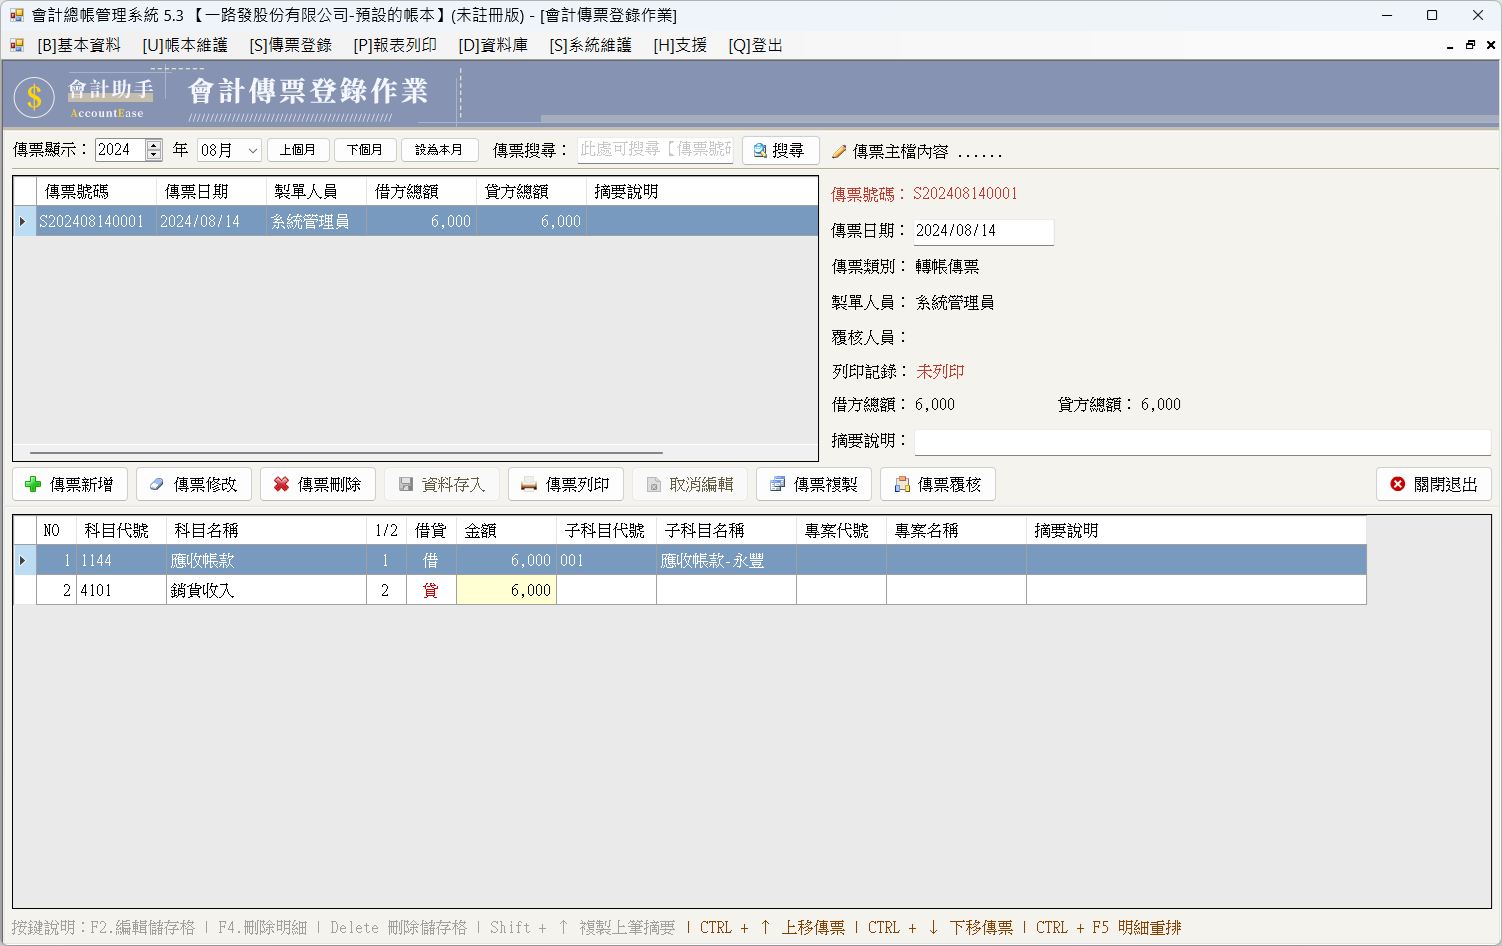Click the 摘要說明 input field on the right
Viewport: 1502px width, 946px height.
(1202, 442)
